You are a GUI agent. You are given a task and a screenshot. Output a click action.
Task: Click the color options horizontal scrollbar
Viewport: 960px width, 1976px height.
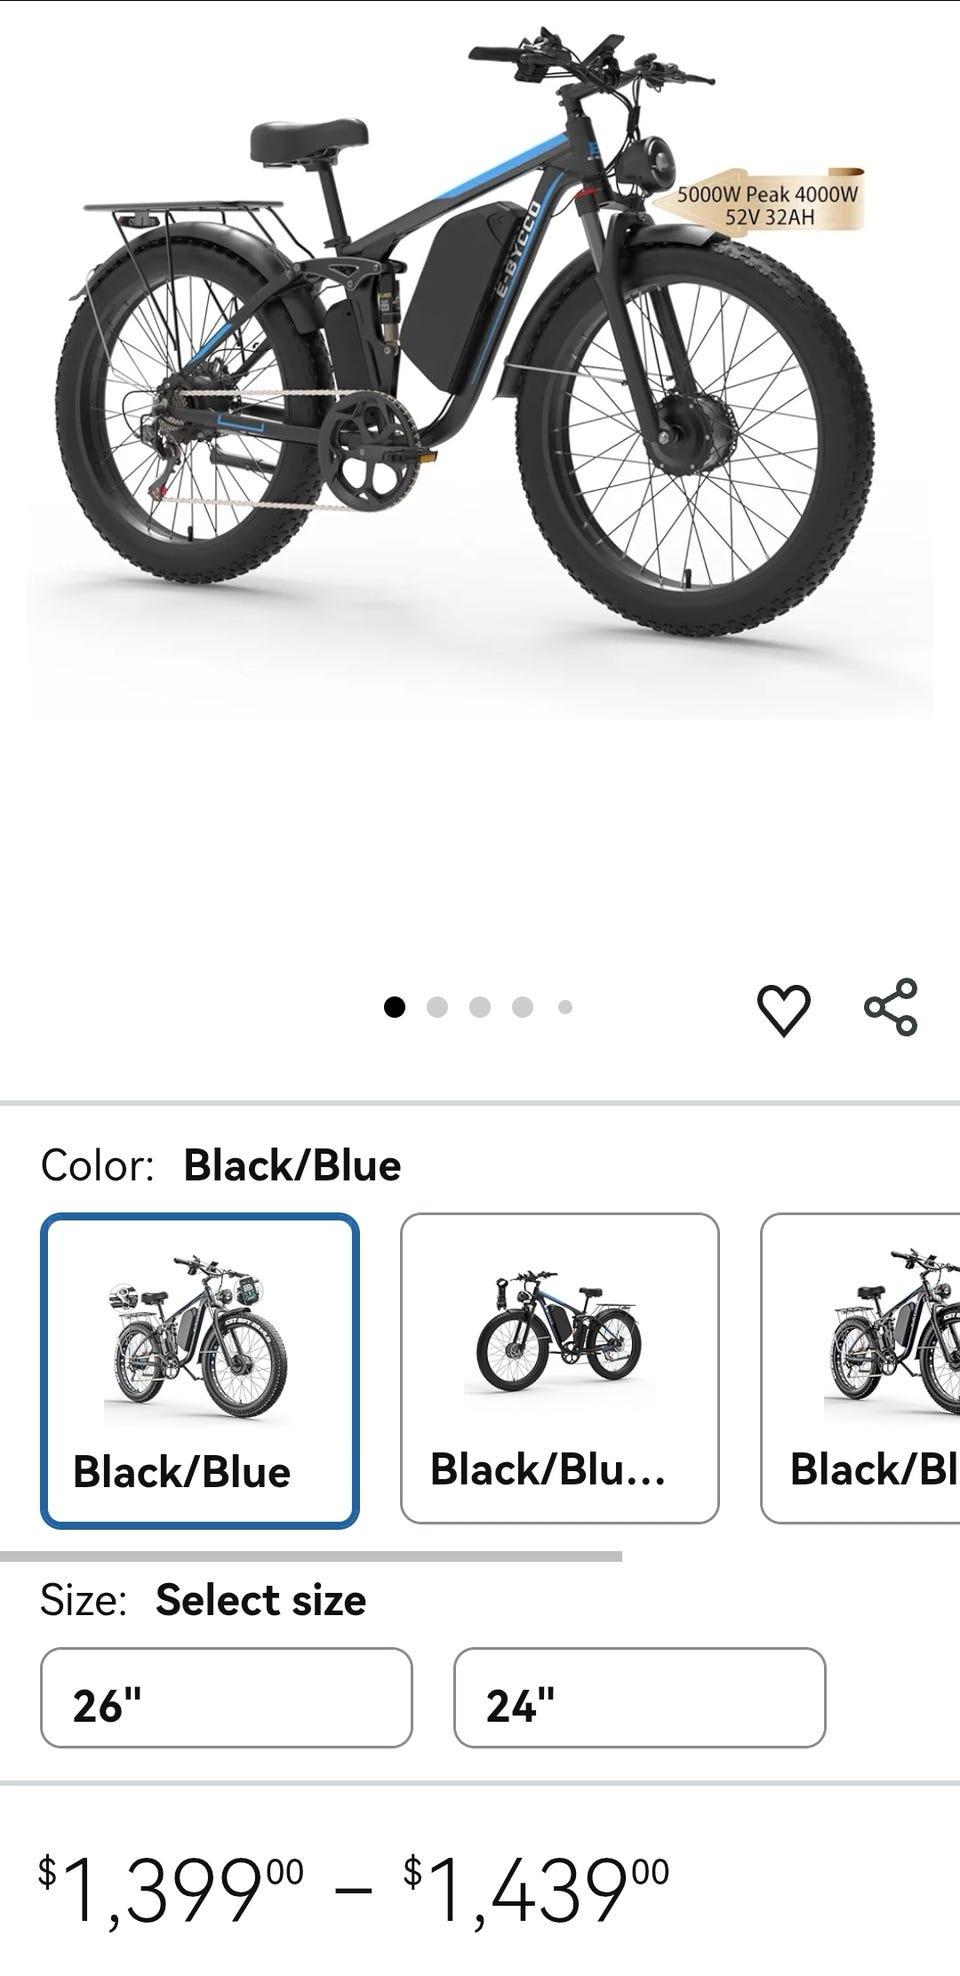pos(311,1556)
